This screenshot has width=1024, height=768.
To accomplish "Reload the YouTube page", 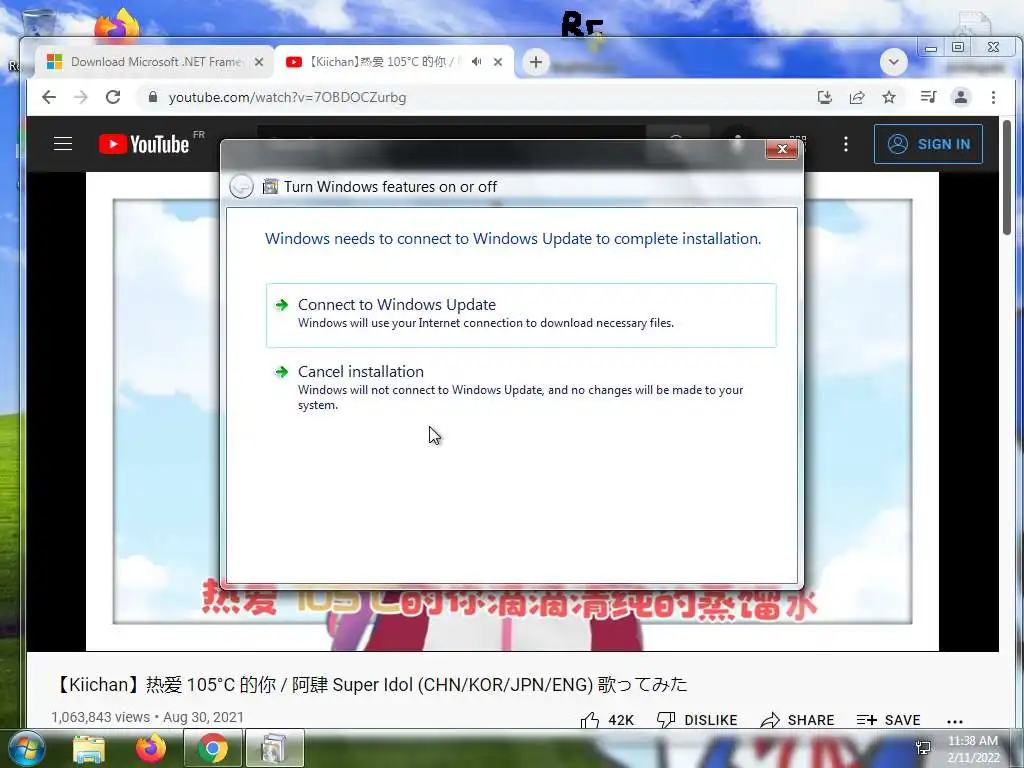I will pos(113,97).
